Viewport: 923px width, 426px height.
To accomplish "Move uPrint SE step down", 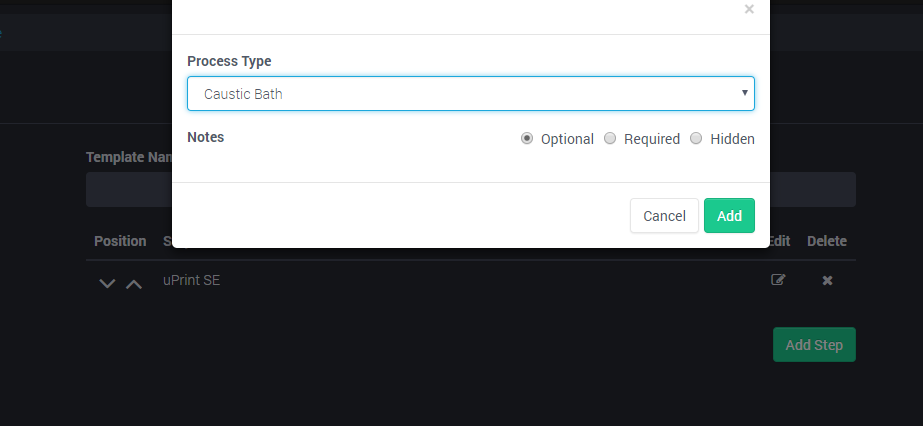I will pos(108,283).
